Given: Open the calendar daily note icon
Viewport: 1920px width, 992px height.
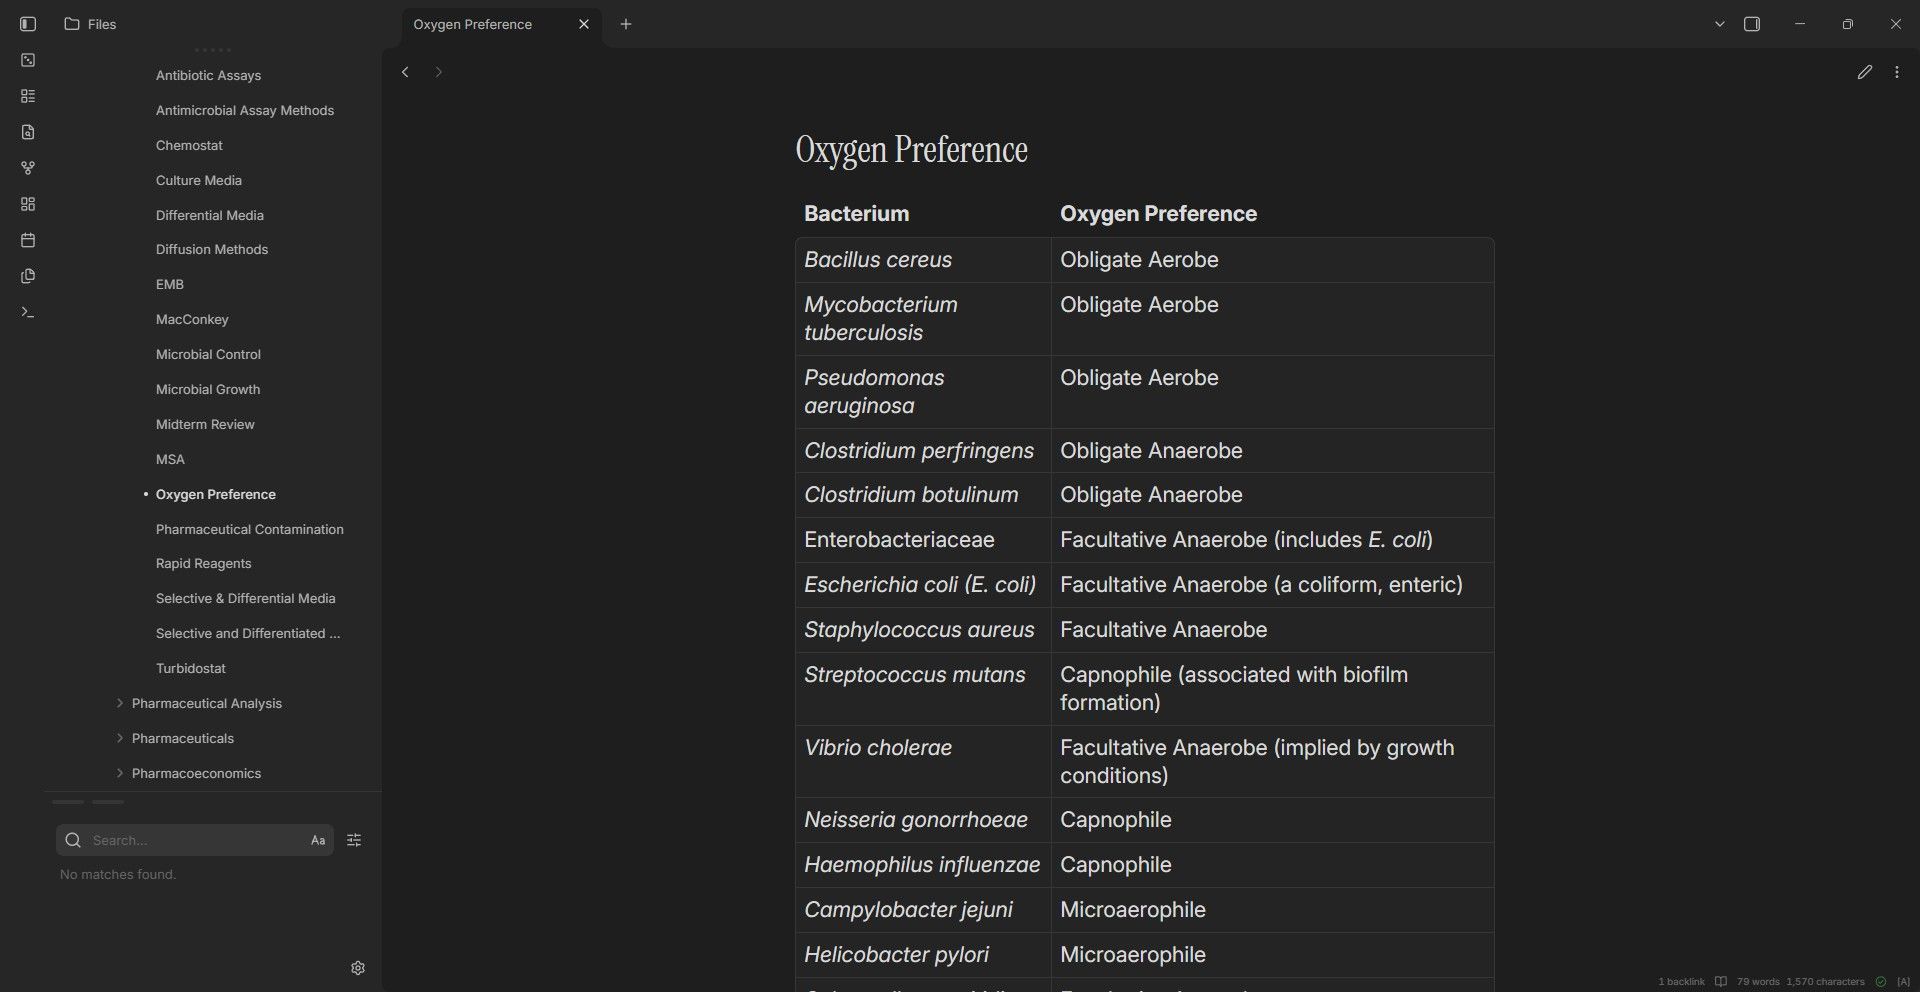Looking at the screenshot, I should pyautogui.click(x=28, y=240).
